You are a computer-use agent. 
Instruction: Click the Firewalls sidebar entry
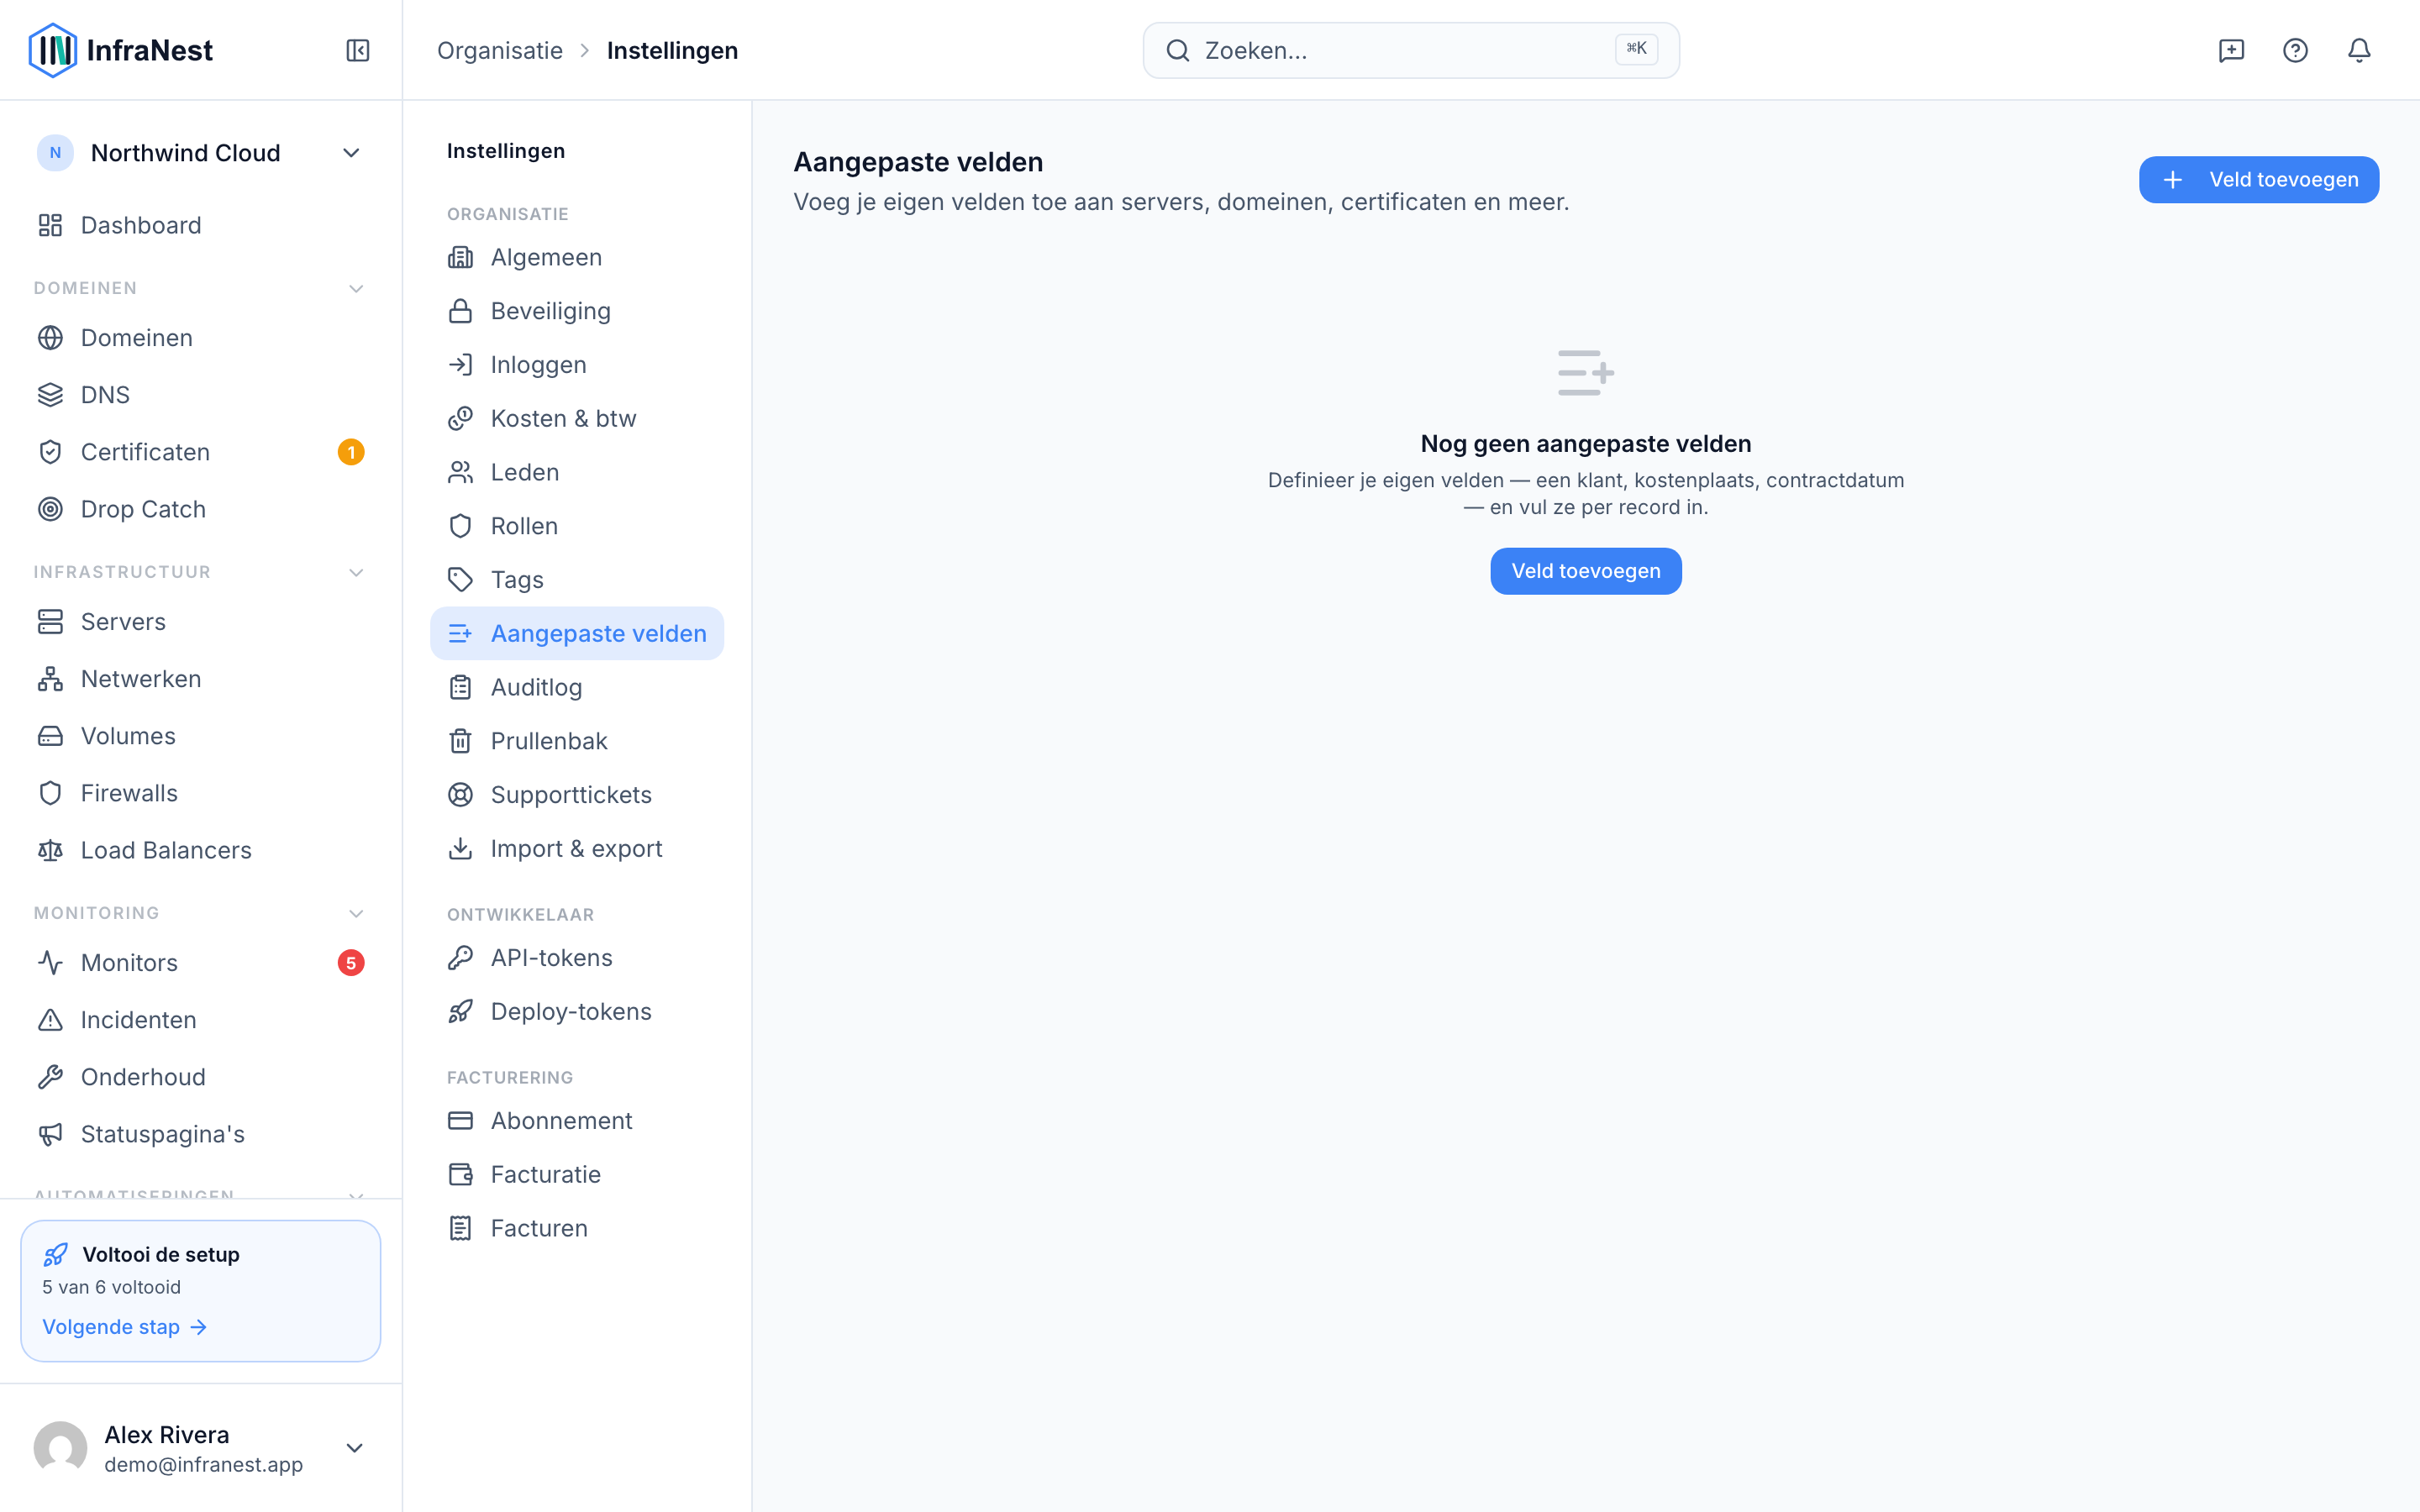point(200,793)
